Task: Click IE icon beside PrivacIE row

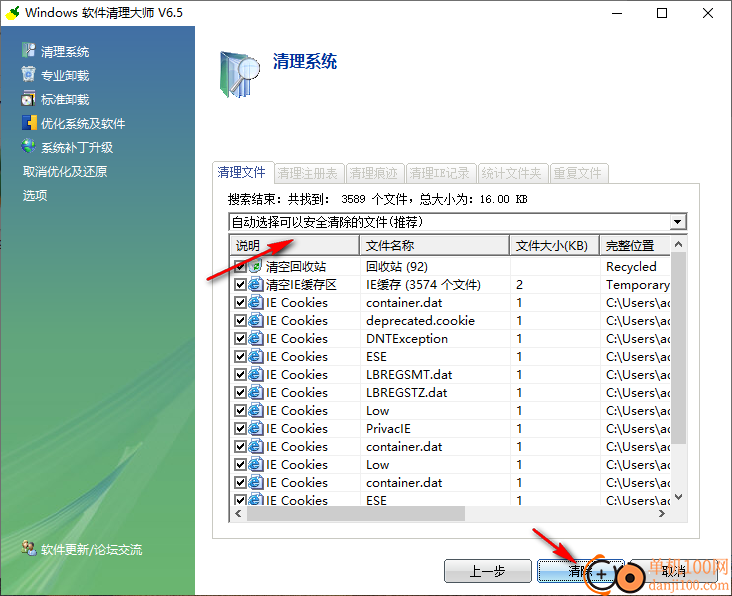Action: (x=255, y=428)
